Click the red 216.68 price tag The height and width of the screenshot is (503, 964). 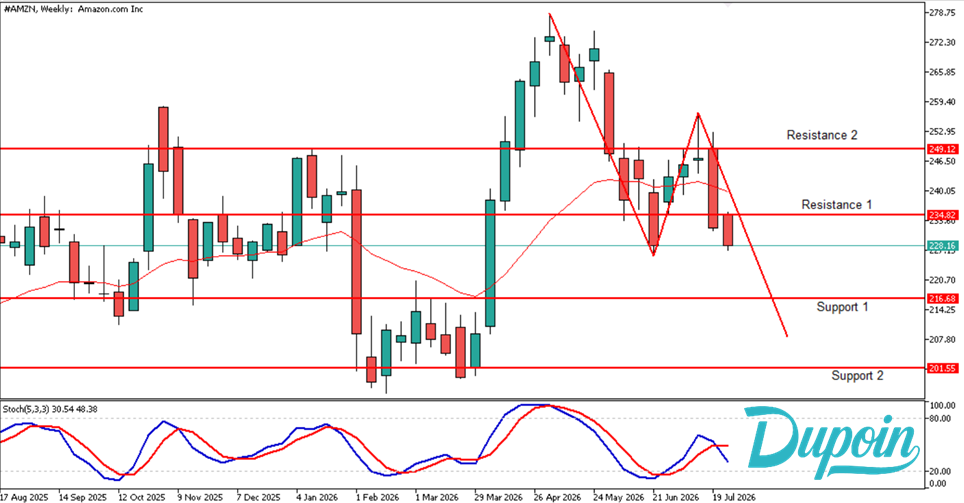942,298
